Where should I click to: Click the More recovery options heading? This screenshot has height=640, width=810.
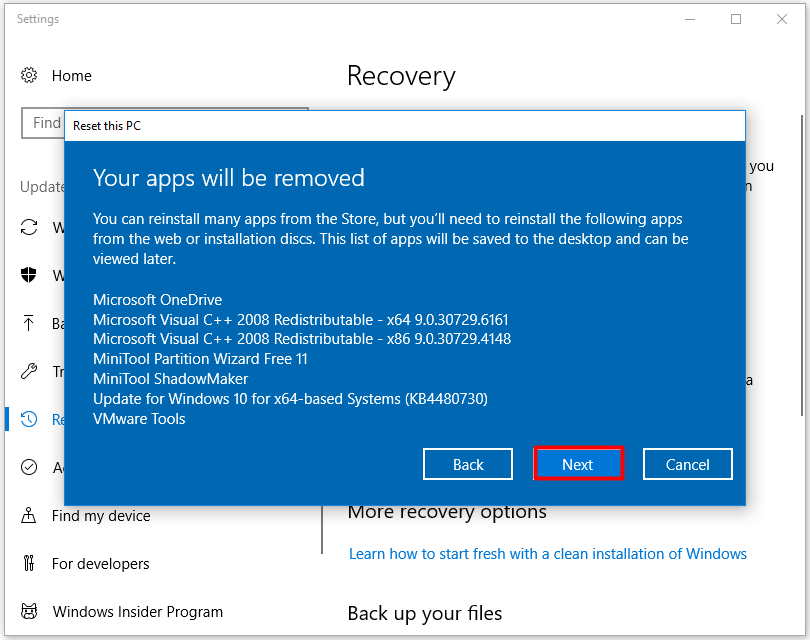coord(447,512)
